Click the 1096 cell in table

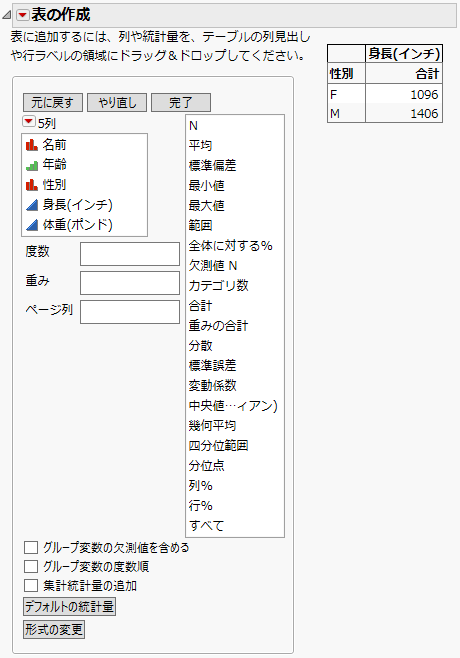point(404,94)
